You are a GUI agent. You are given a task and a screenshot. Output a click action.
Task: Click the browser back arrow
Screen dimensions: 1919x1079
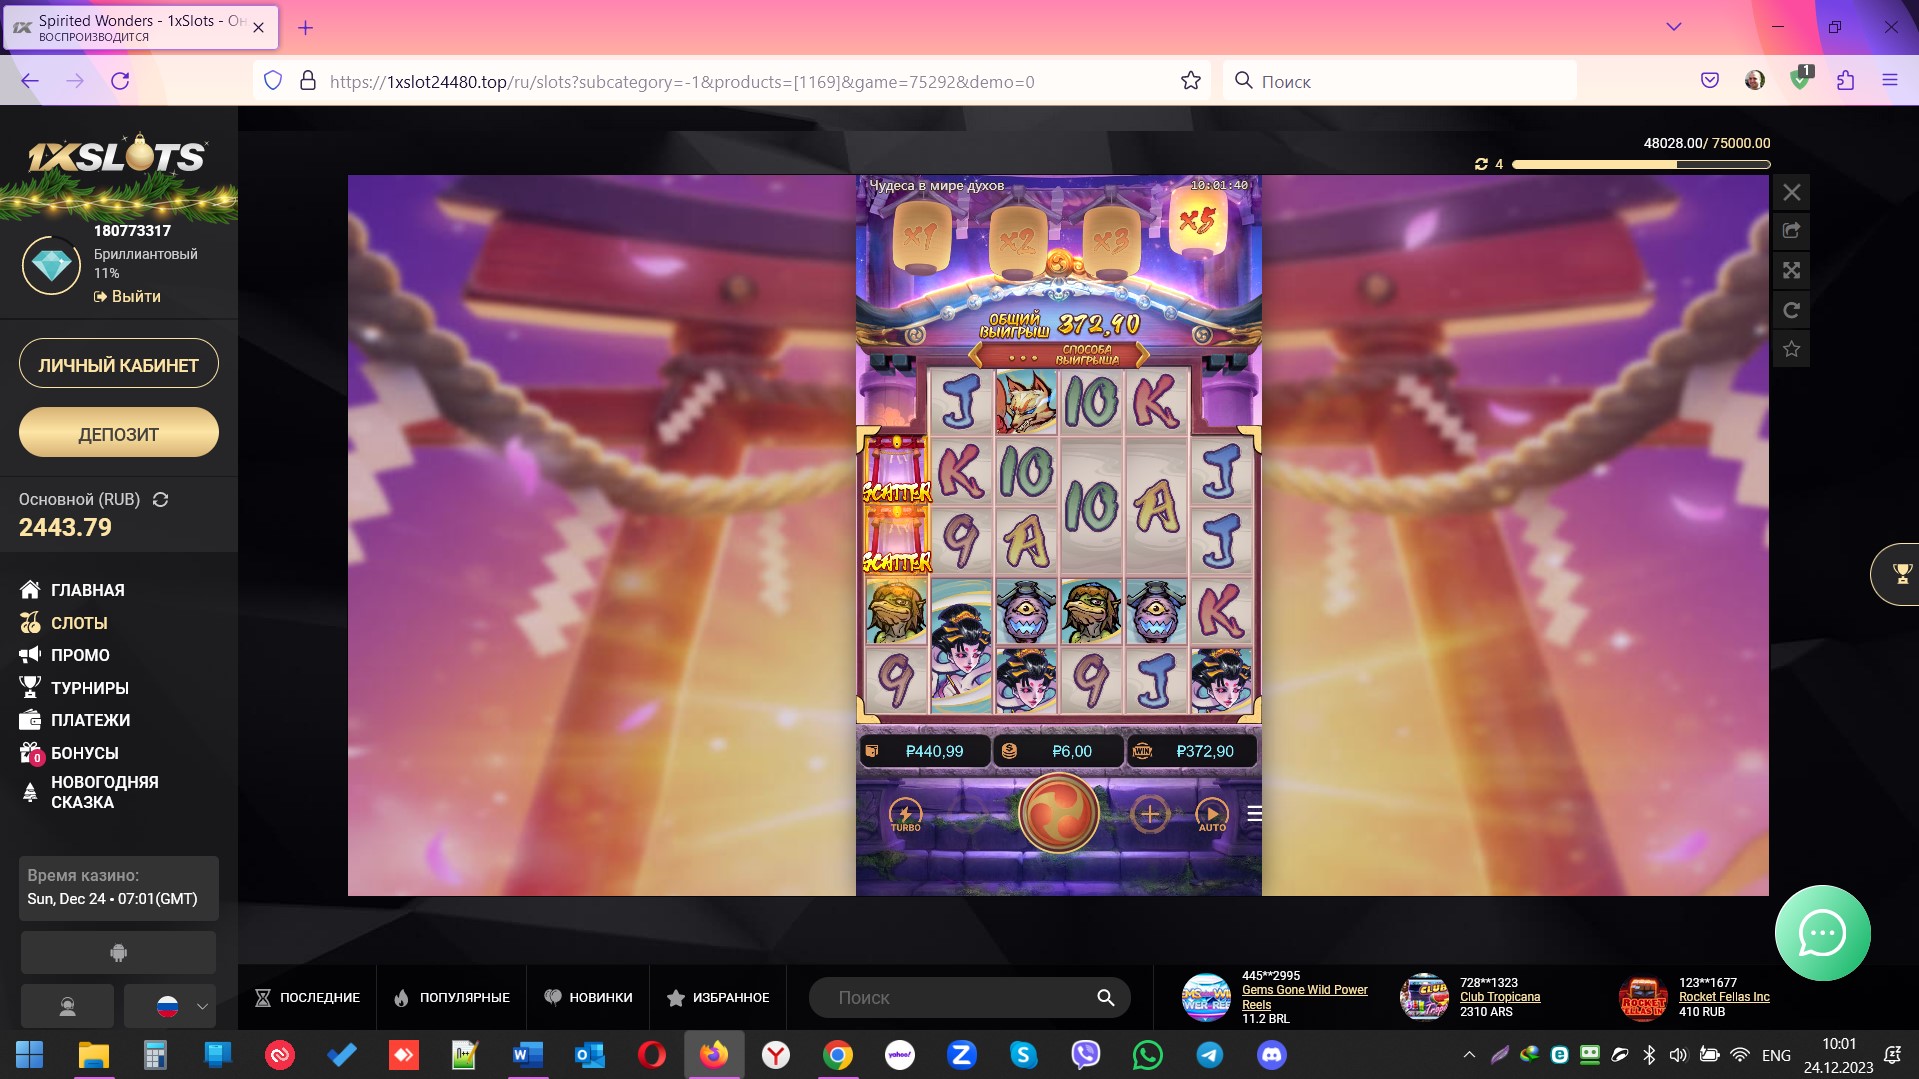(30, 81)
